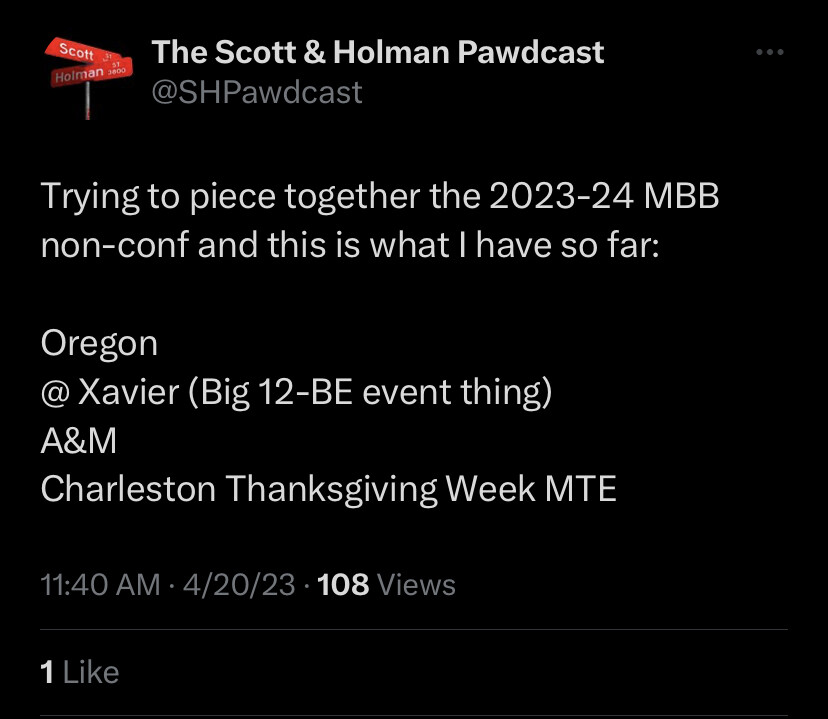Screen dimensions: 828x719
Task: Click the 4/20/23 post date
Action: [x=239, y=585]
